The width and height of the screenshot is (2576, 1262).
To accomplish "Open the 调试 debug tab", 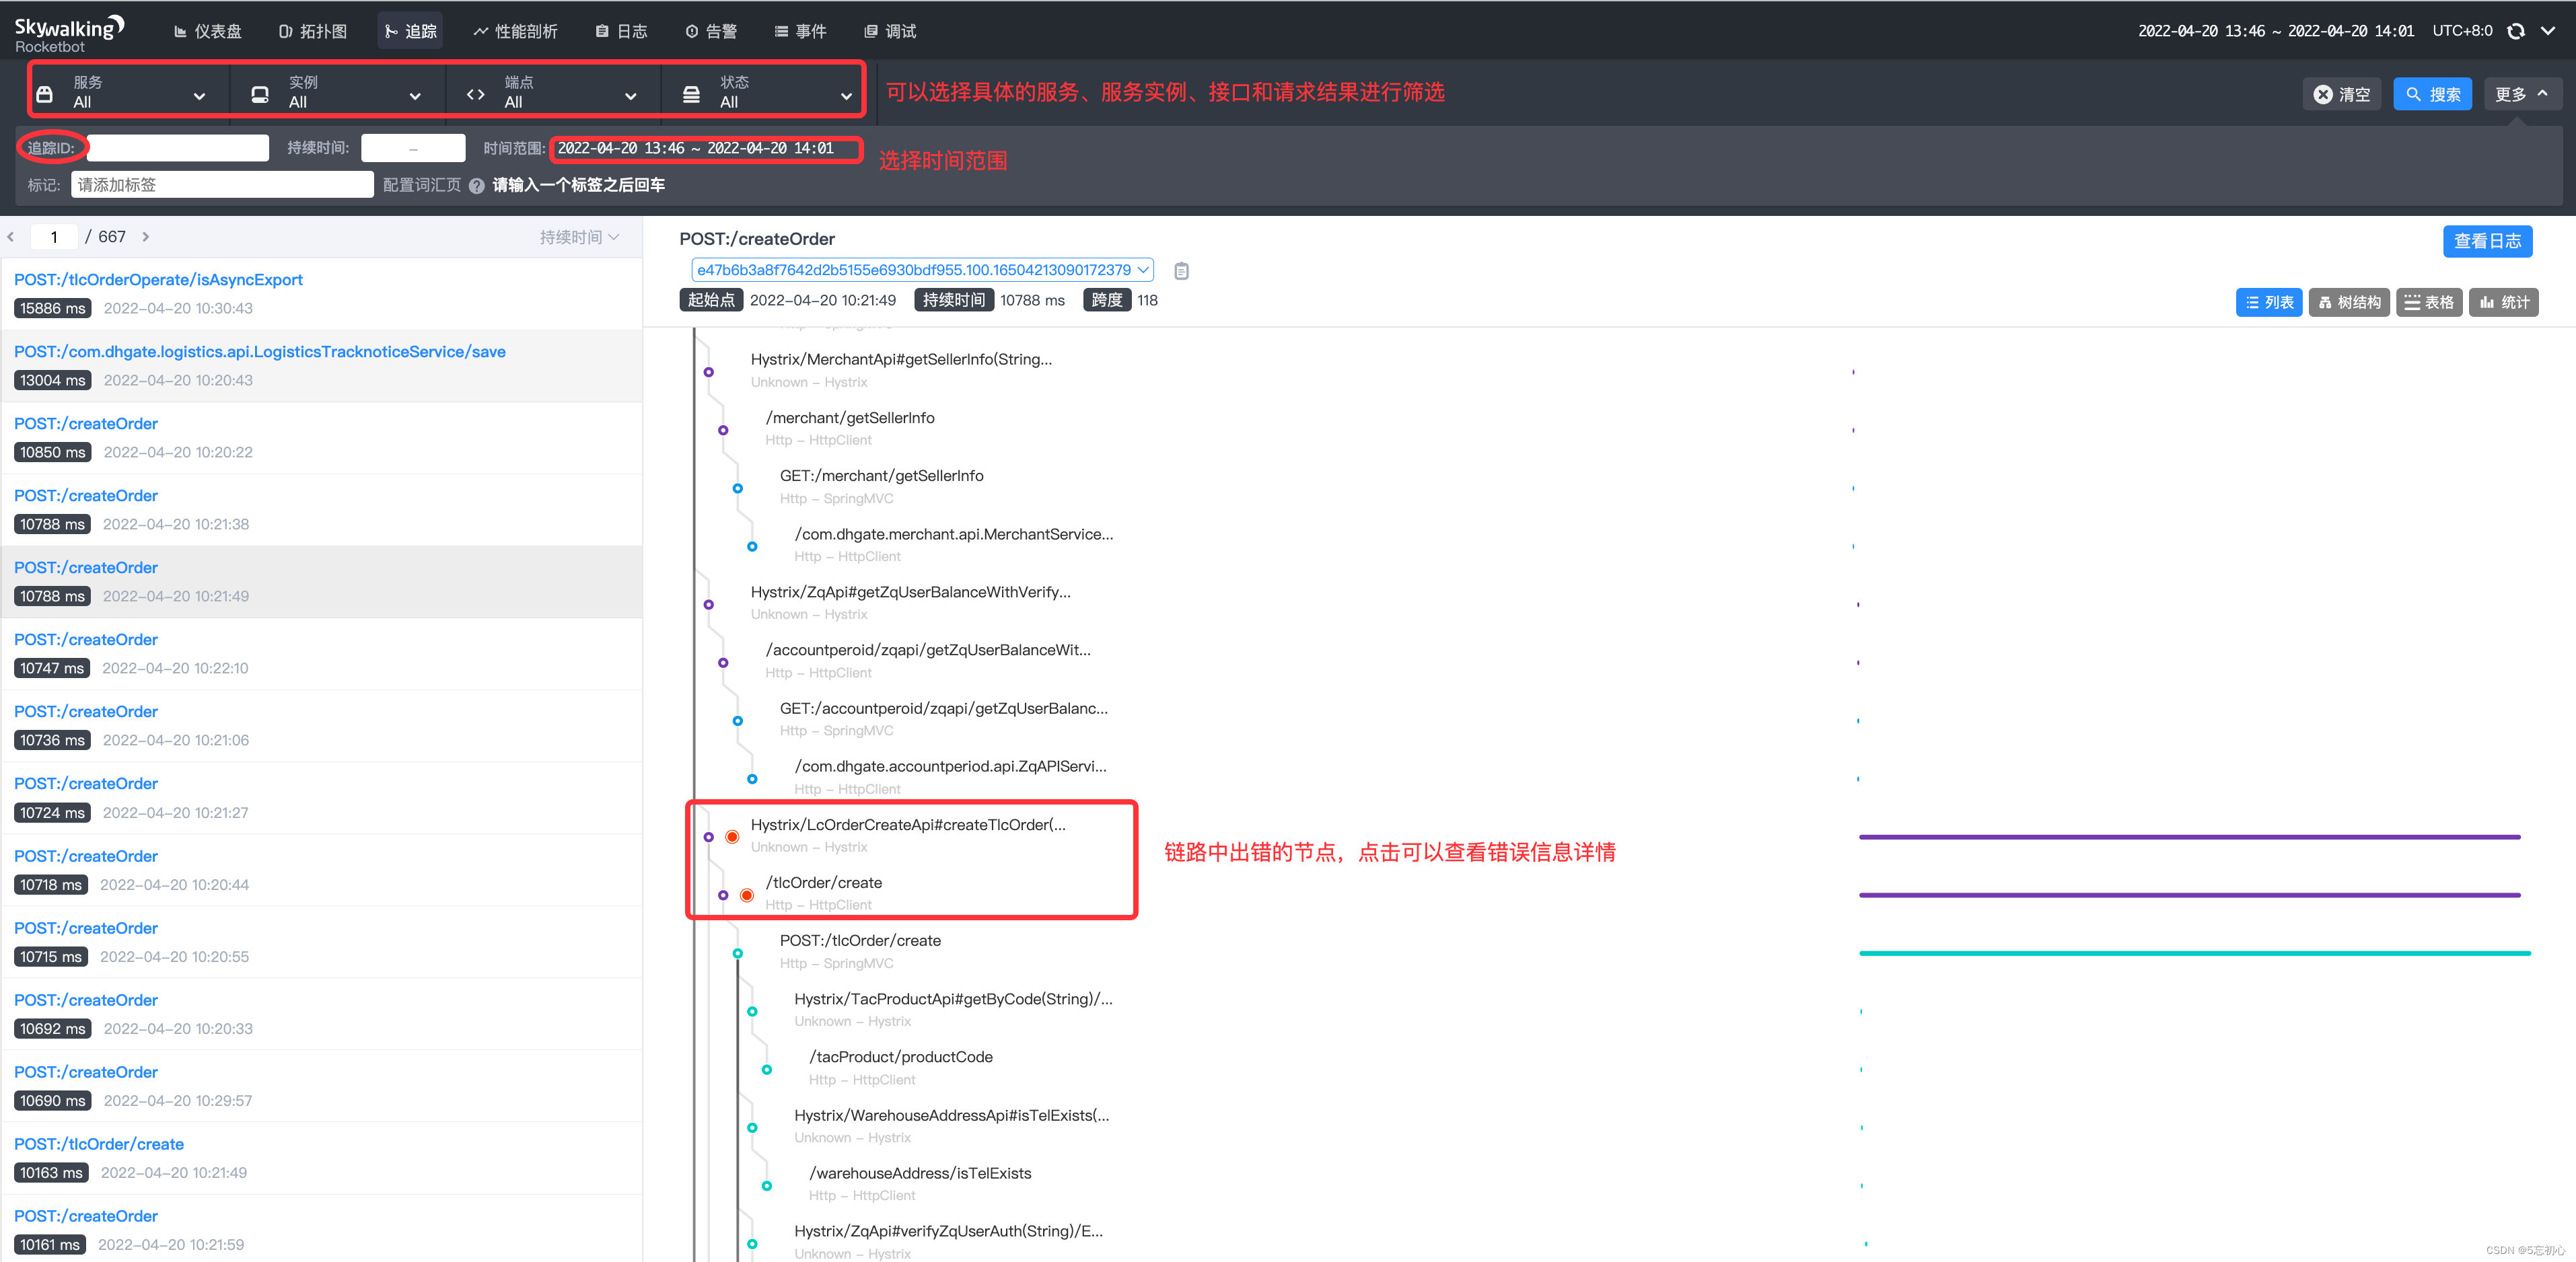I will pyautogui.click(x=890, y=31).
